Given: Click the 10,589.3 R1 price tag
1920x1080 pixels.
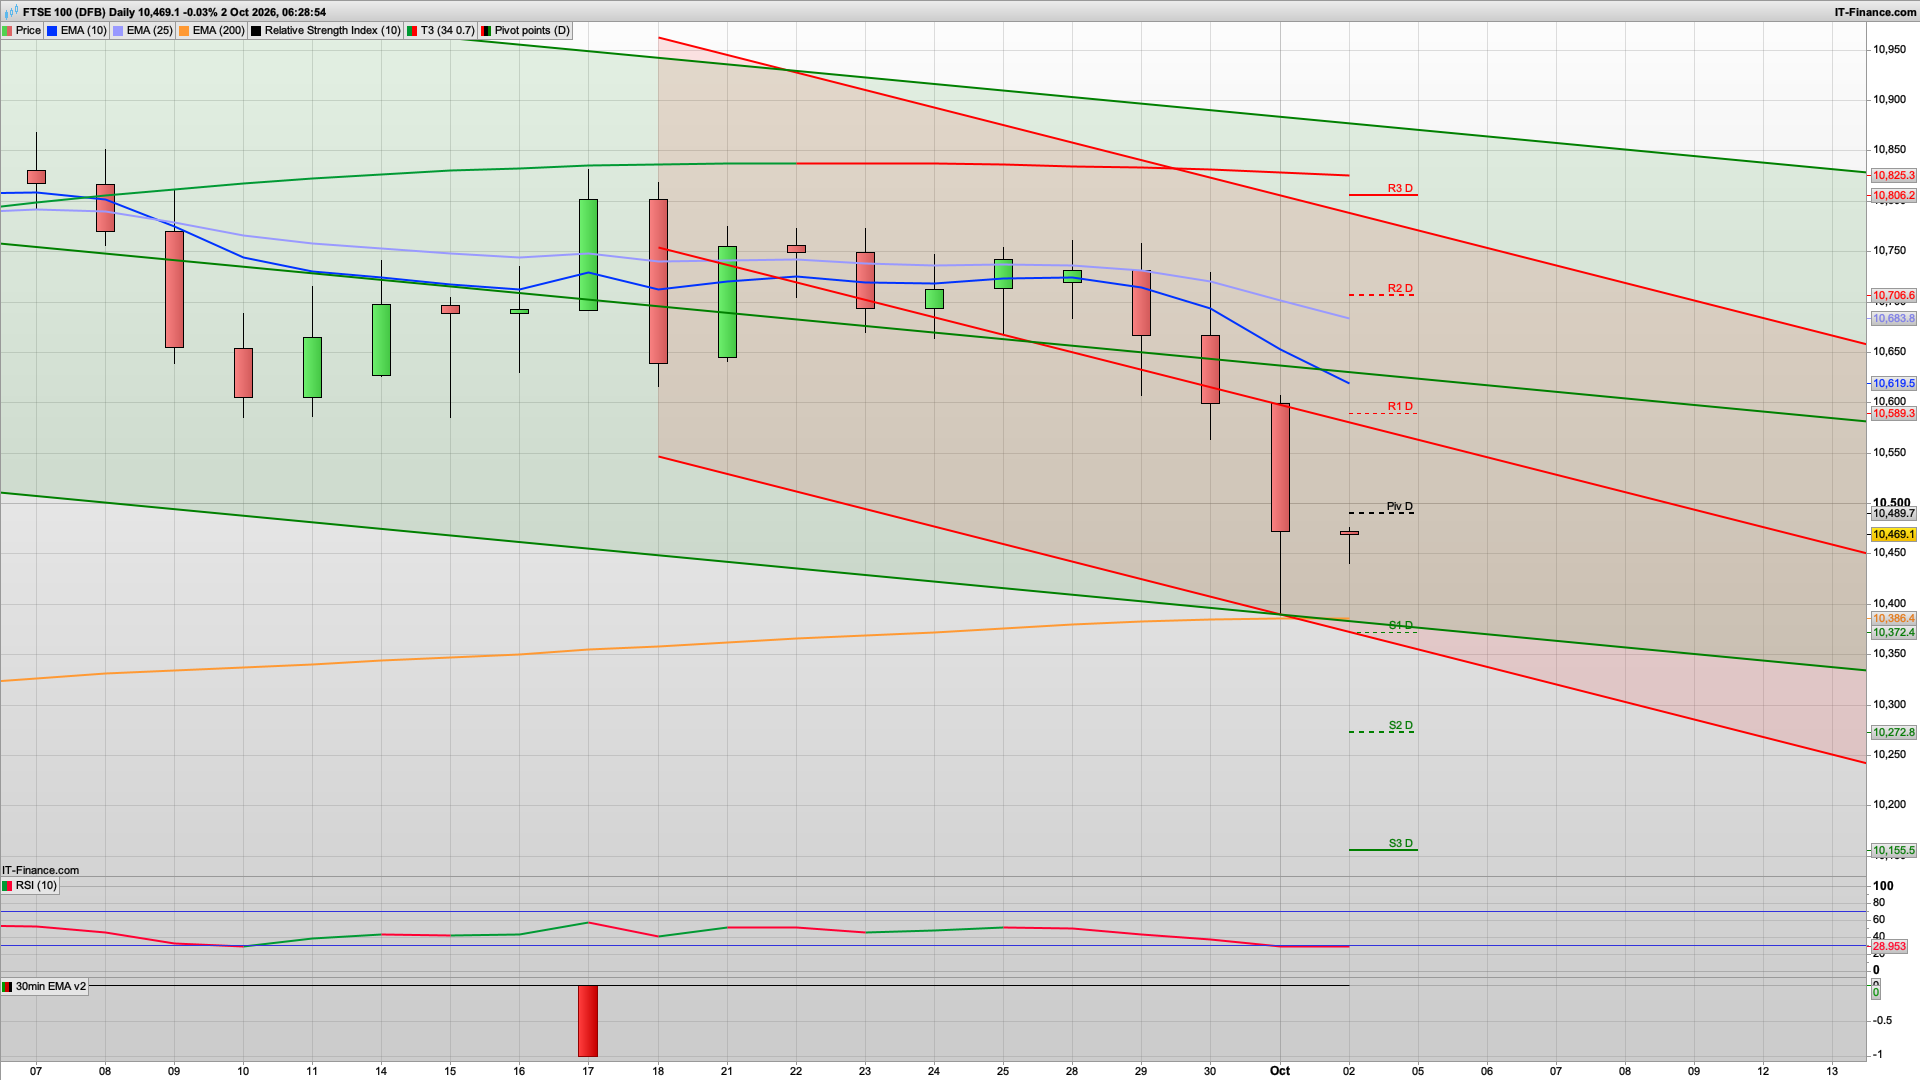Looking at the screenshot, I should pos(1894,413).
